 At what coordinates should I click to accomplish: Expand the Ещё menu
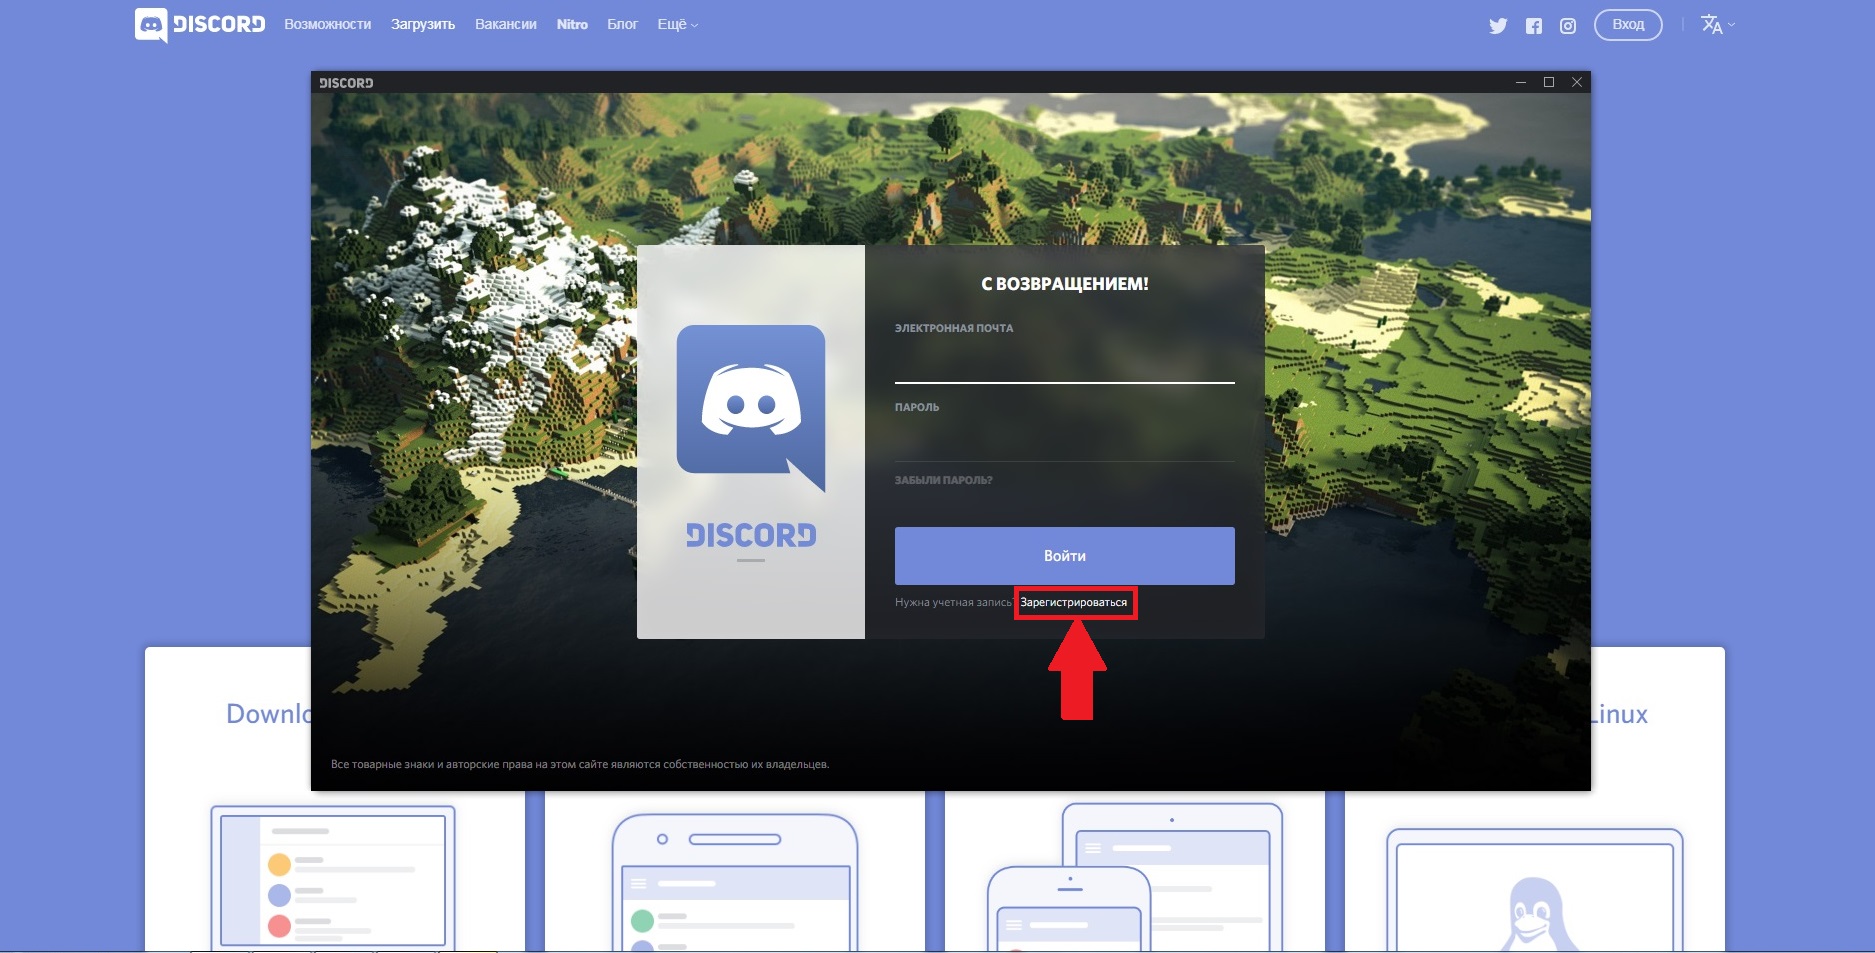[x=678, y=24]
